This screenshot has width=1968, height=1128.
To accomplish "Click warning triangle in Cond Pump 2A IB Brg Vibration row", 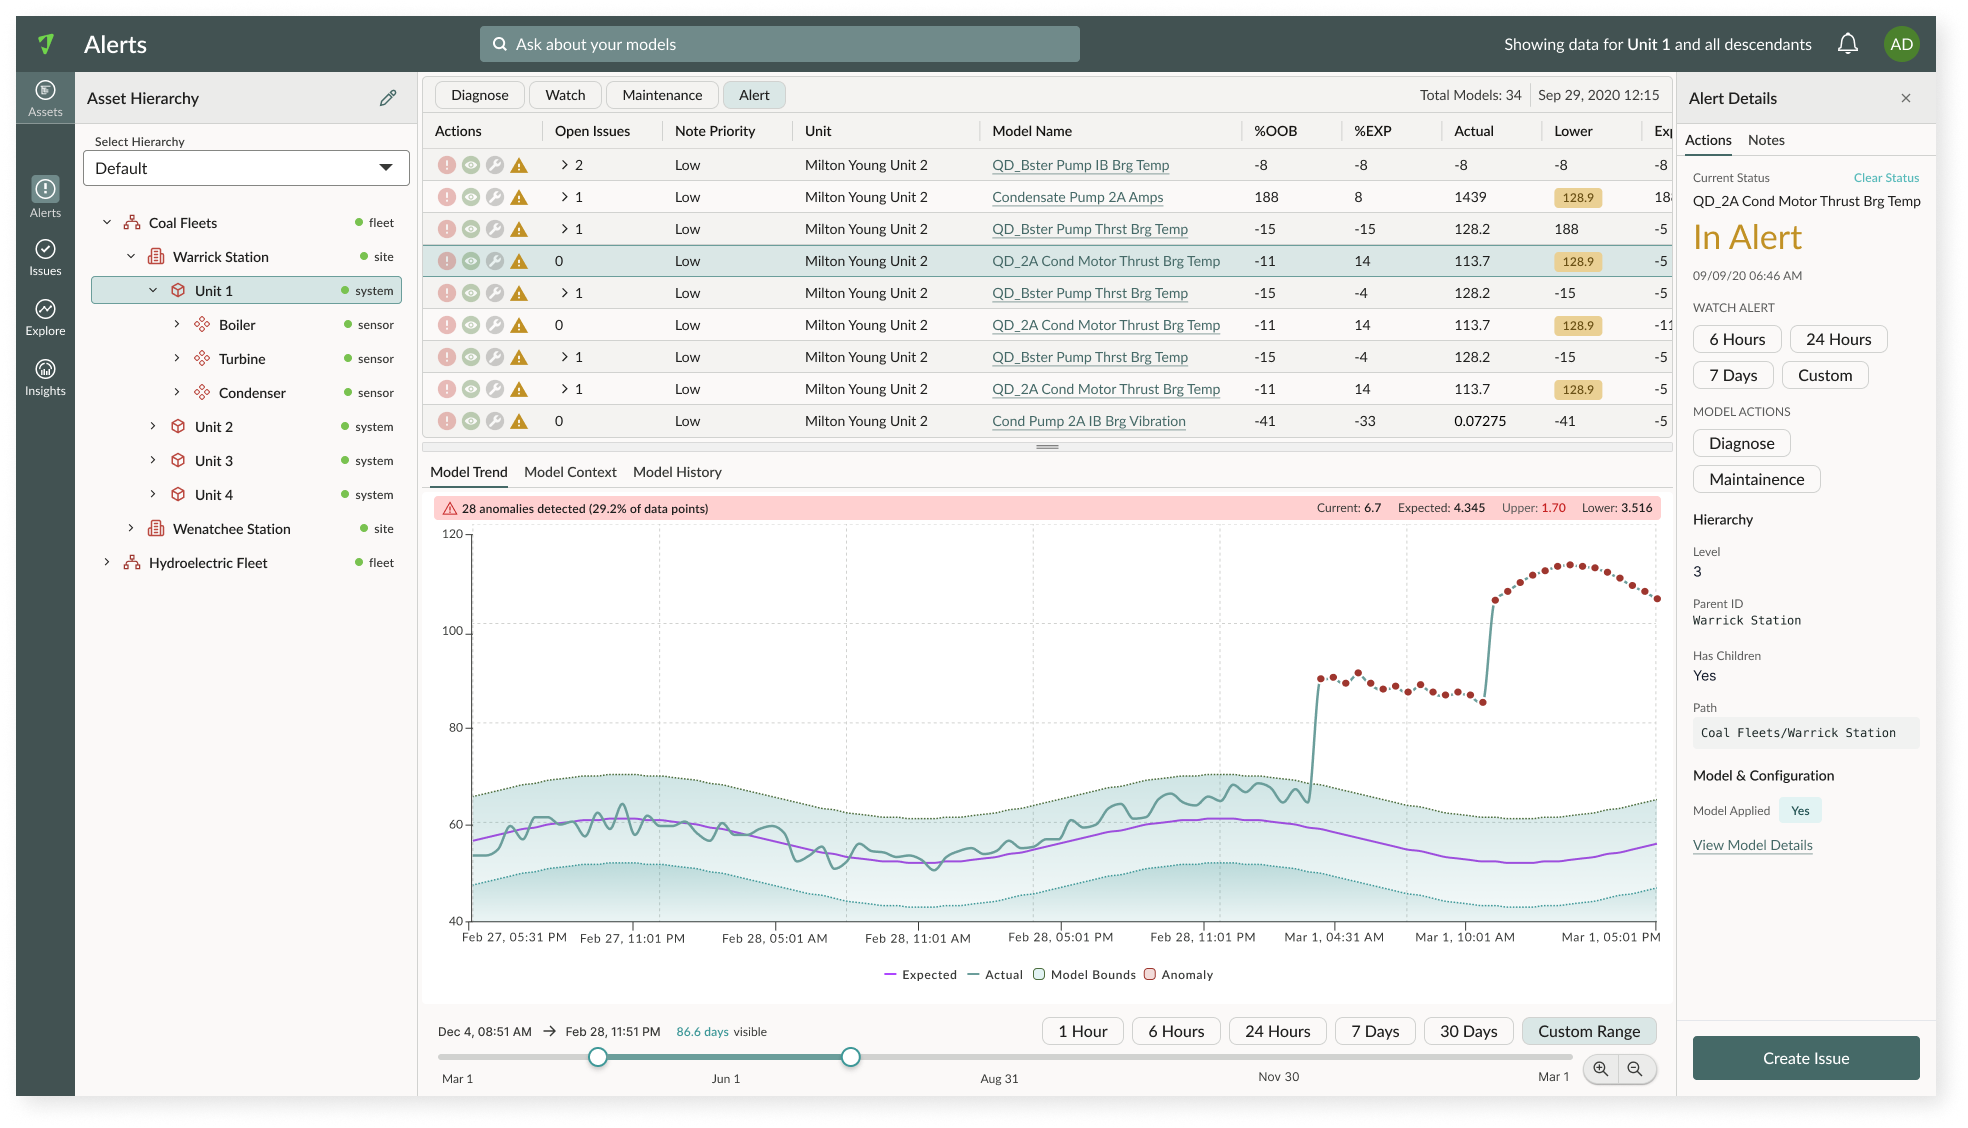I will pyautogui.click(x=519, y=421).
